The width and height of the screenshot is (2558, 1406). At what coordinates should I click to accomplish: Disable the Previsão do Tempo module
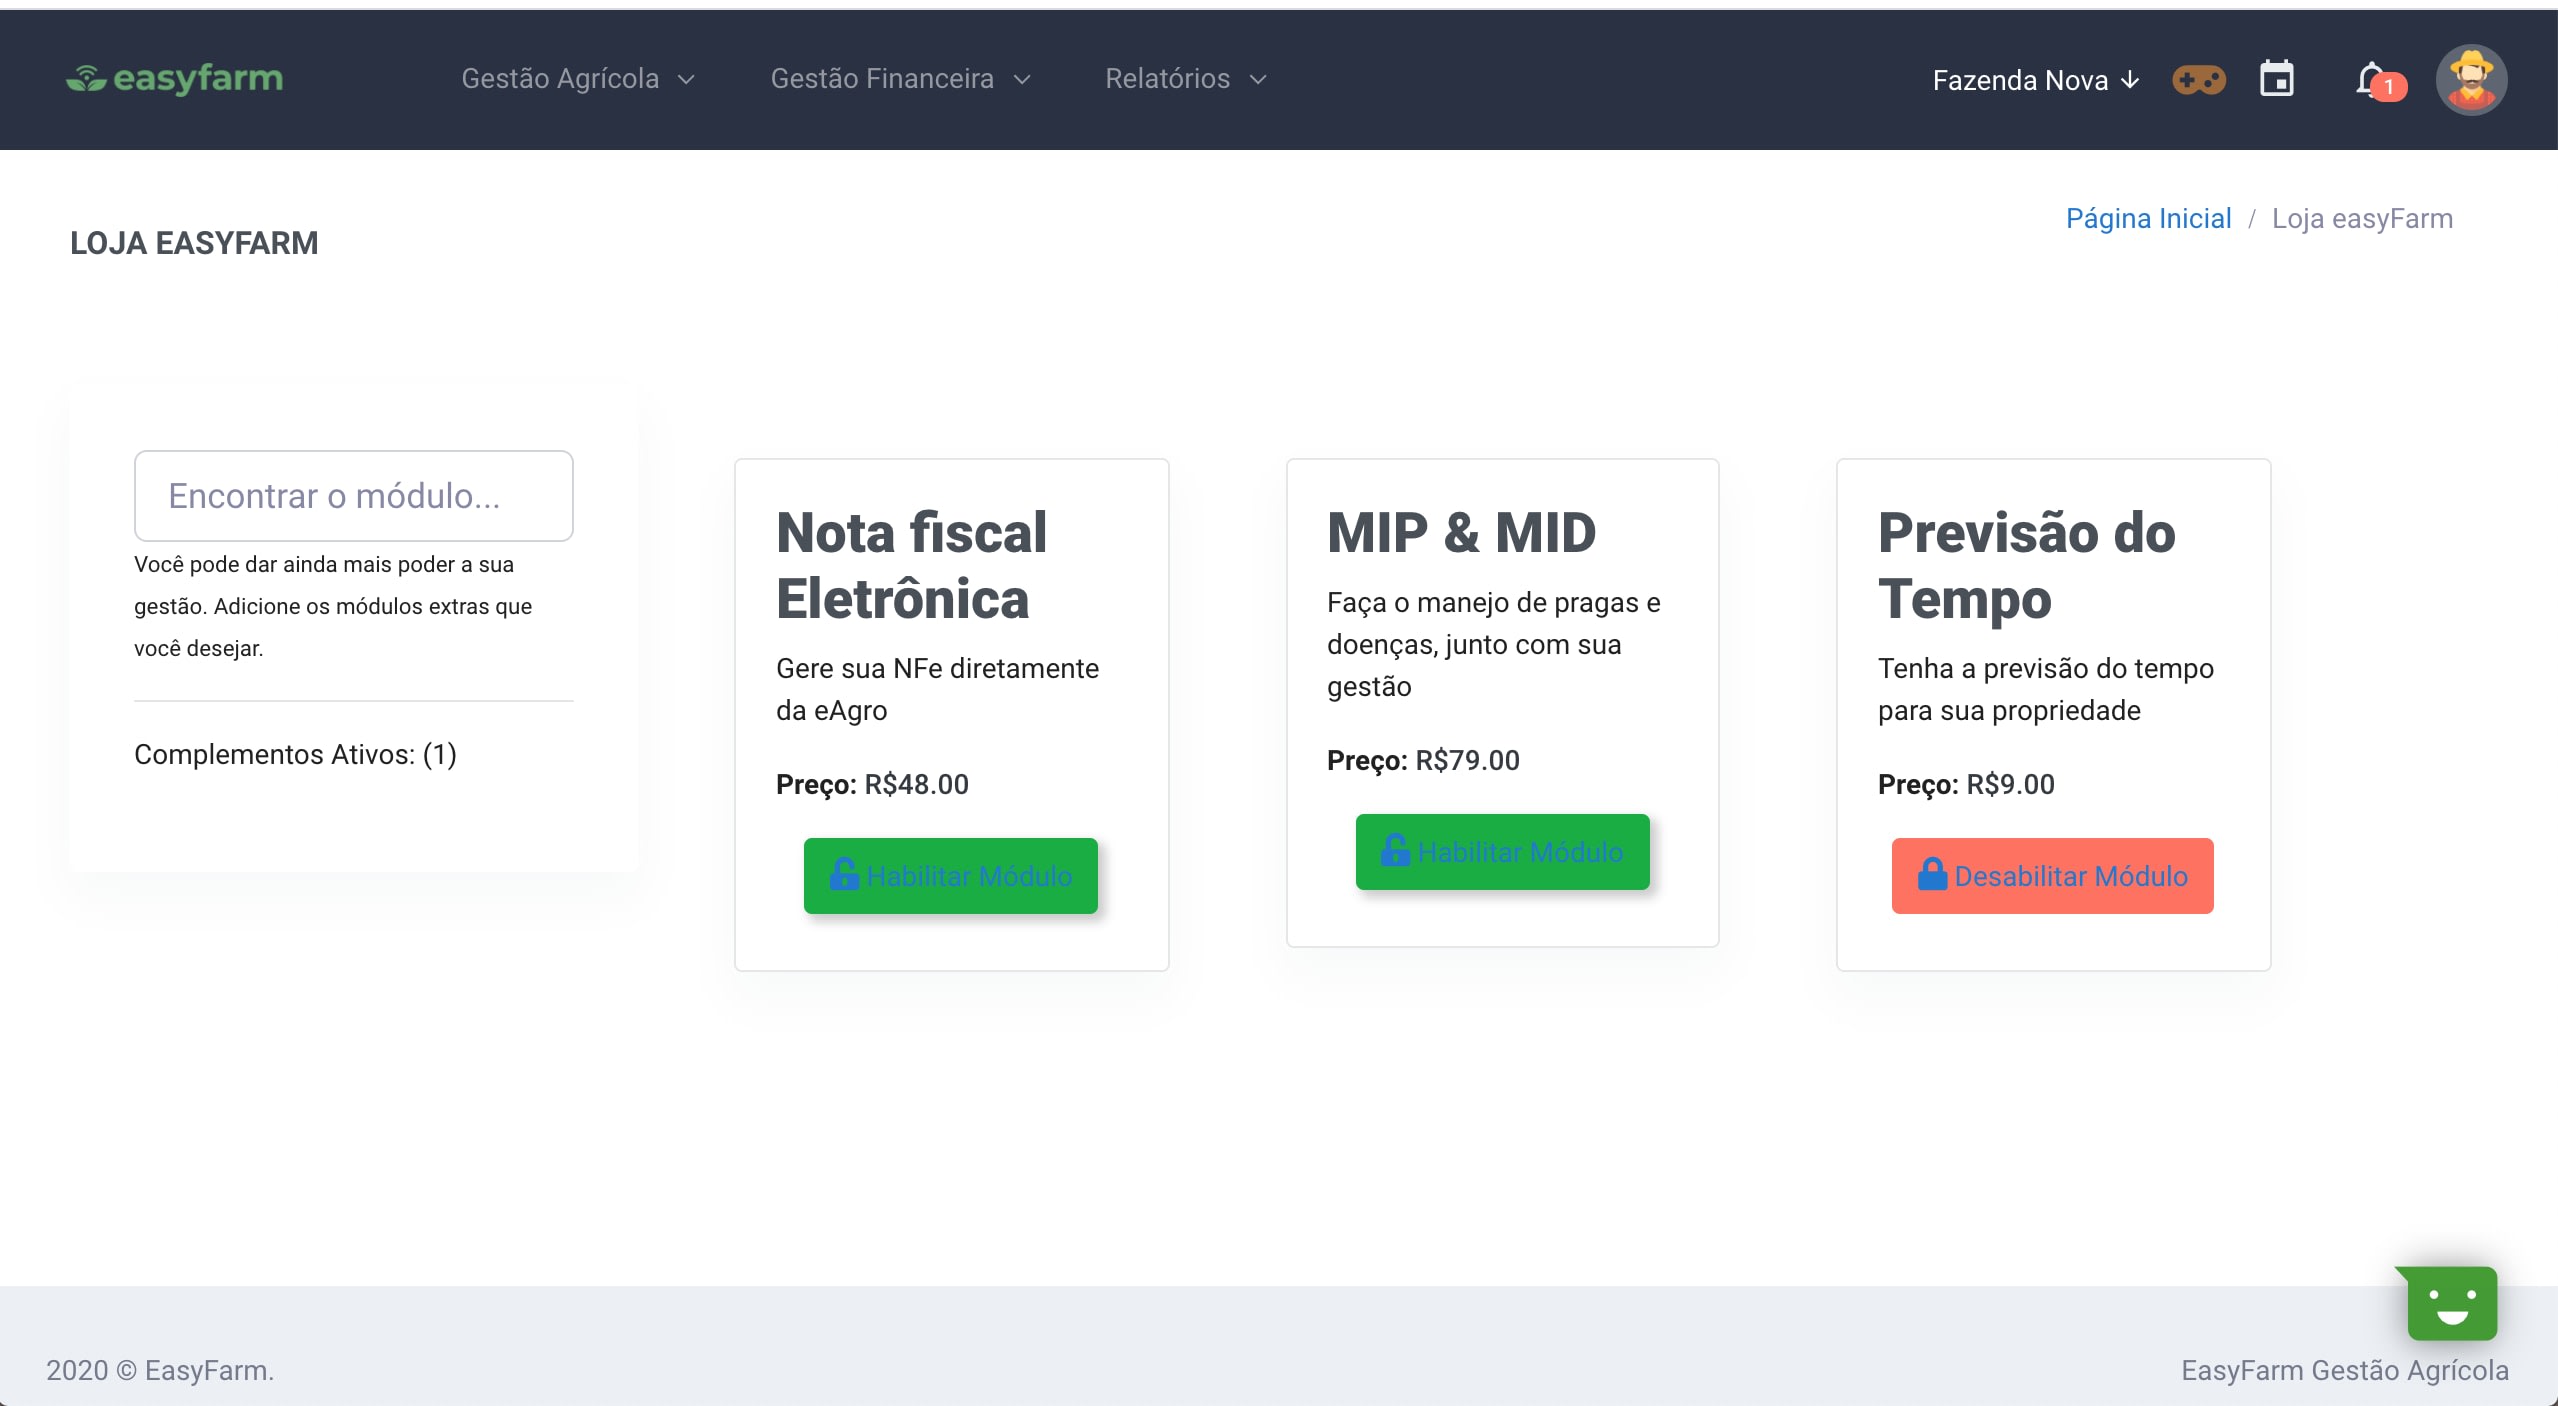[2052, 876]
